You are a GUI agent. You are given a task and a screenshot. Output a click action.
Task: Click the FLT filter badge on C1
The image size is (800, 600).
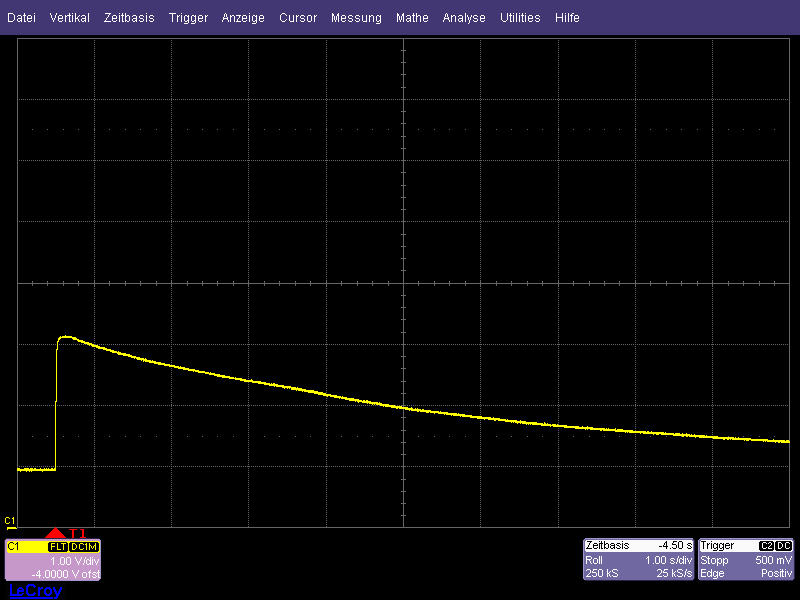coord(58,546)
